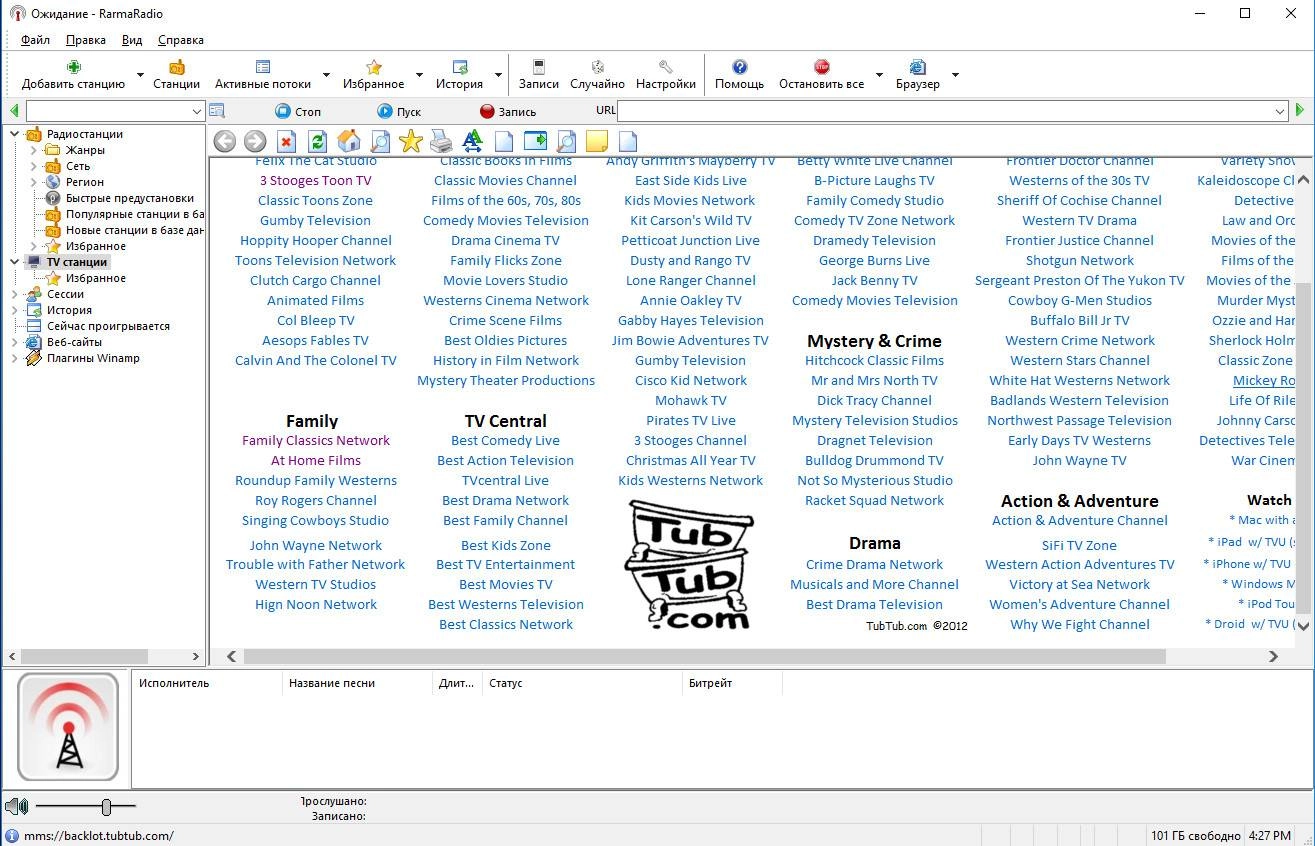This screenshot has height=846, width=1315.
Task: Expand the Регион tree node
Action: [x=33, y=182]
